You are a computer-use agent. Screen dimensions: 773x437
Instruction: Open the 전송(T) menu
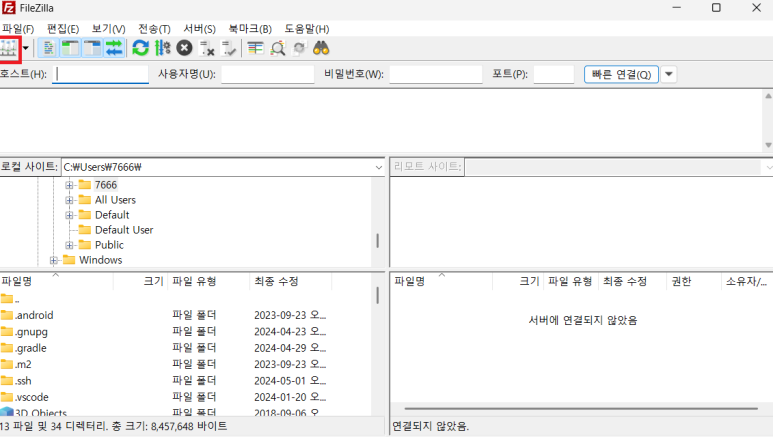click(x=154, y=29)
